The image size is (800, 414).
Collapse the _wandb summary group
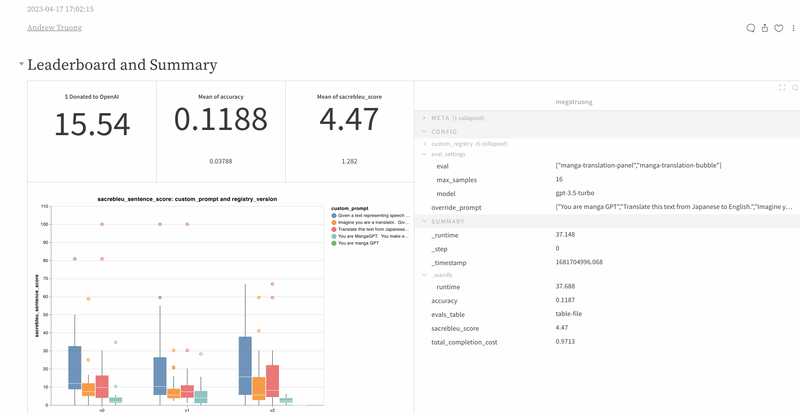click(424, 274)
